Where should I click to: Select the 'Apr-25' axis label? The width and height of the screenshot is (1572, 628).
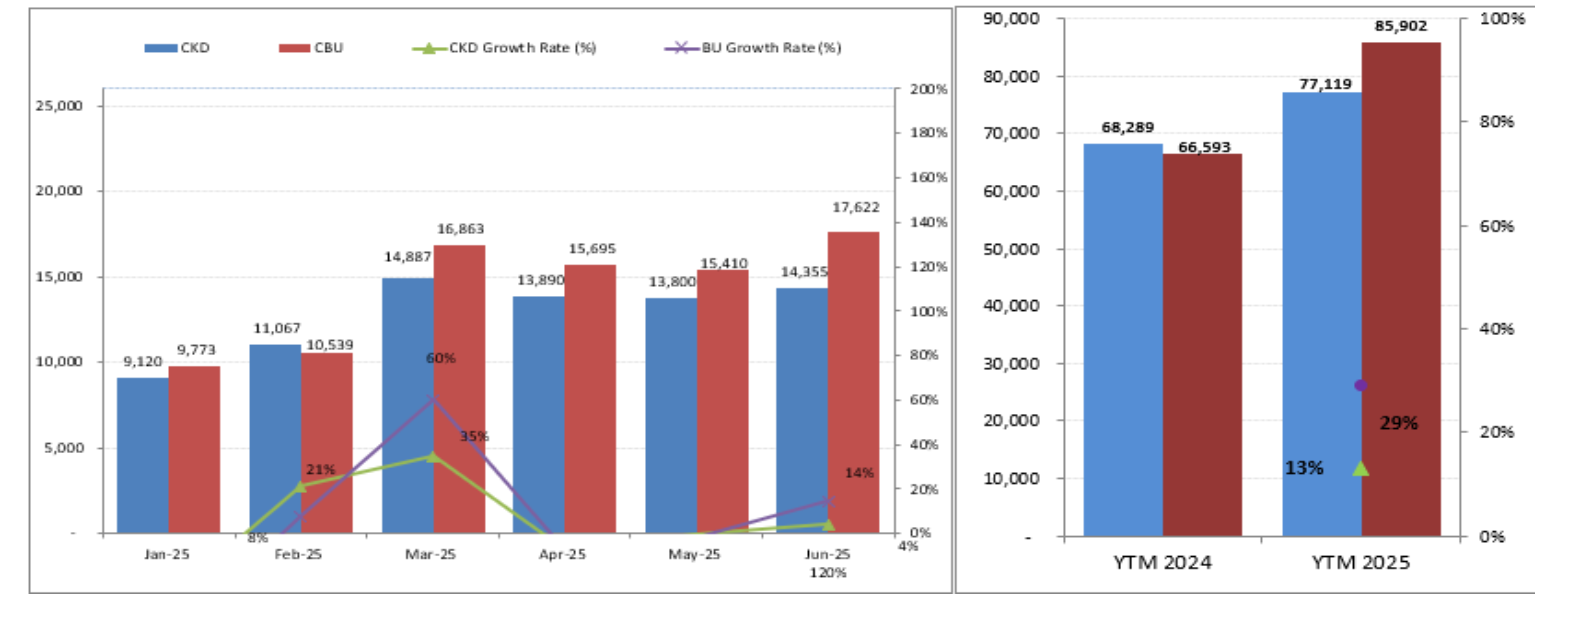[x=562, y=554]
